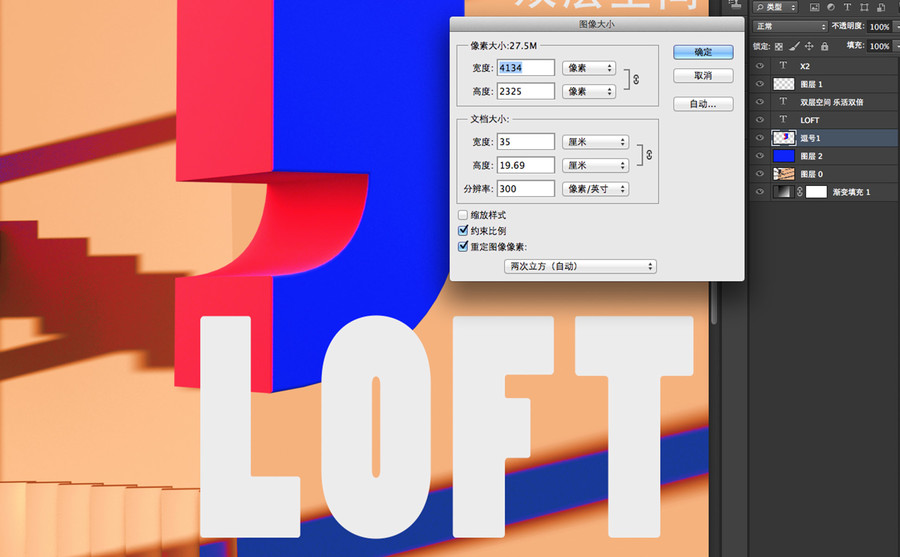The image size is (900, 557).
Task: Click the 图层 0 layer thumbnail
Action: click(x=784, y=173)
